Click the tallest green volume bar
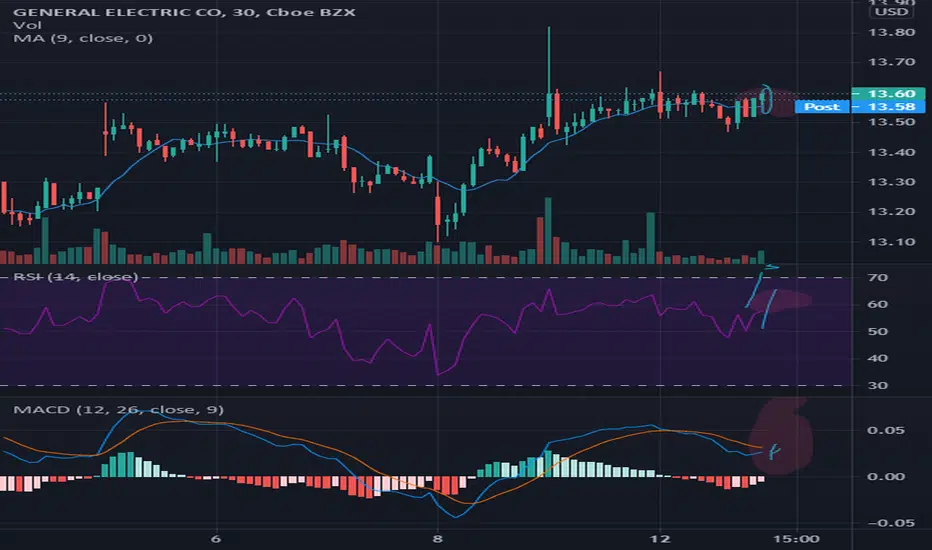This screenshot has width=932, height=550. click(x=548, y=230)
